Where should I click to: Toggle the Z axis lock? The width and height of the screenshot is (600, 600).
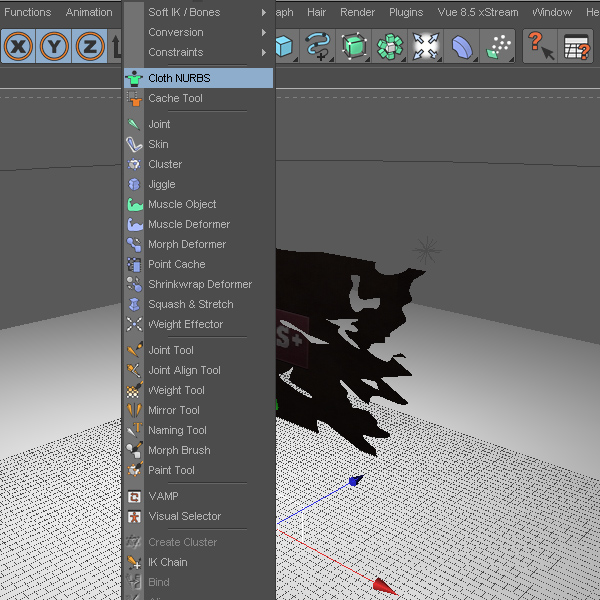(x=90, y=46)
